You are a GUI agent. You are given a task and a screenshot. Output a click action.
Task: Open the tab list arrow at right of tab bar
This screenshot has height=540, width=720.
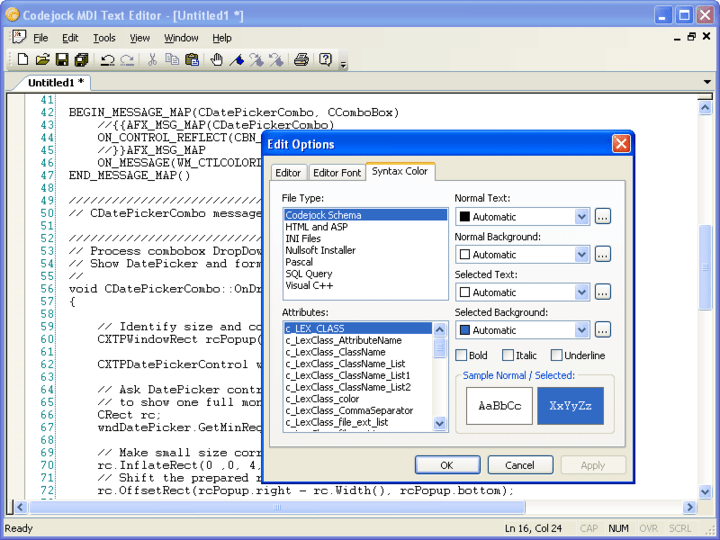coord(708,82)
